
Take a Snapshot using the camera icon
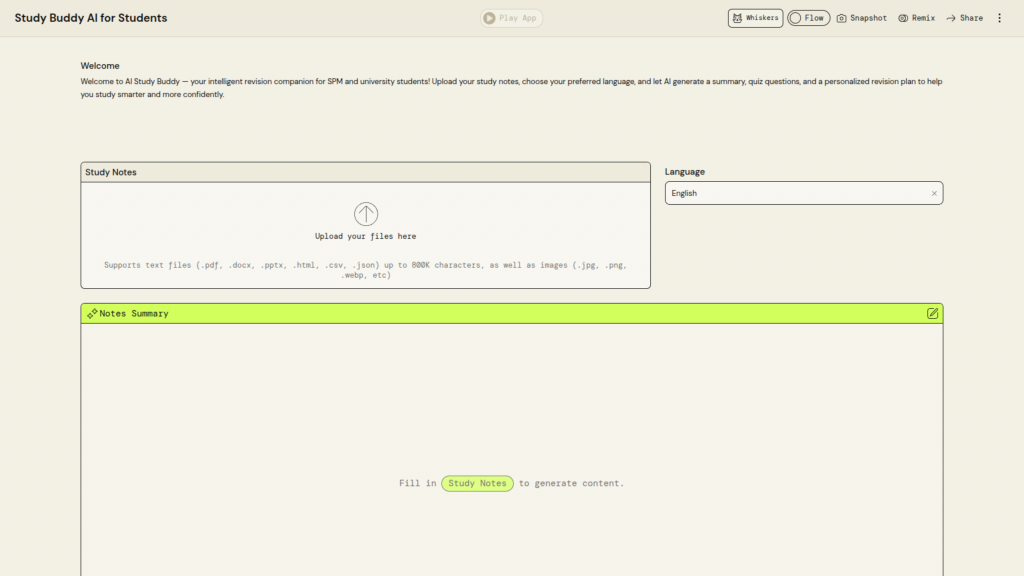(842, 18)
